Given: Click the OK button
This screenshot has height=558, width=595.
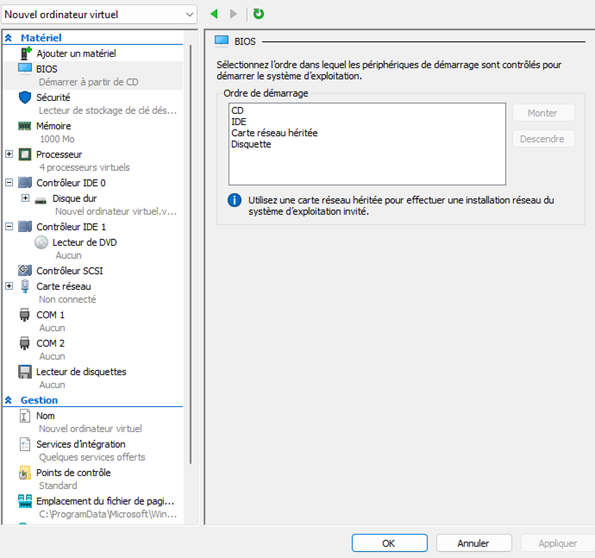Looking at the screenshot, I should click(x=389, y=543).
